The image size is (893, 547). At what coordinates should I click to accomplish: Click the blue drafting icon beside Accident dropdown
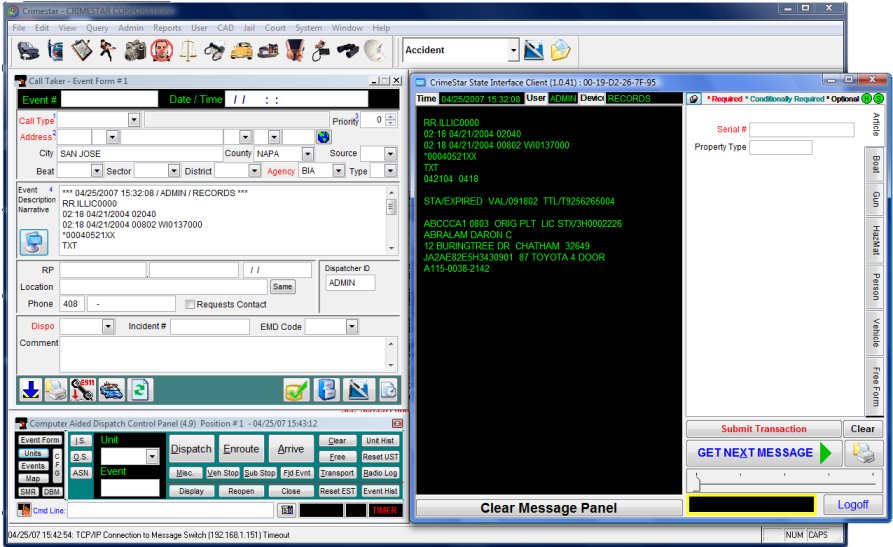click(534, 50)
